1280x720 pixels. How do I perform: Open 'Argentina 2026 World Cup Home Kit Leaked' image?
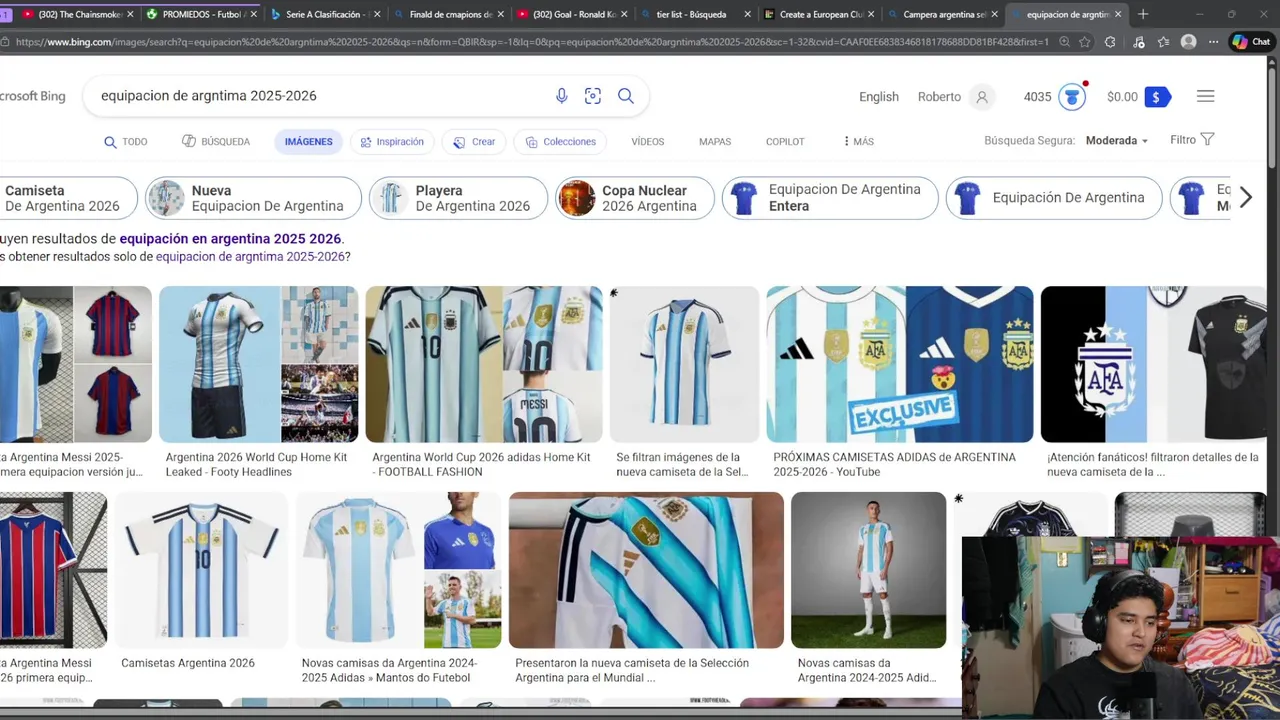[258, 364]
